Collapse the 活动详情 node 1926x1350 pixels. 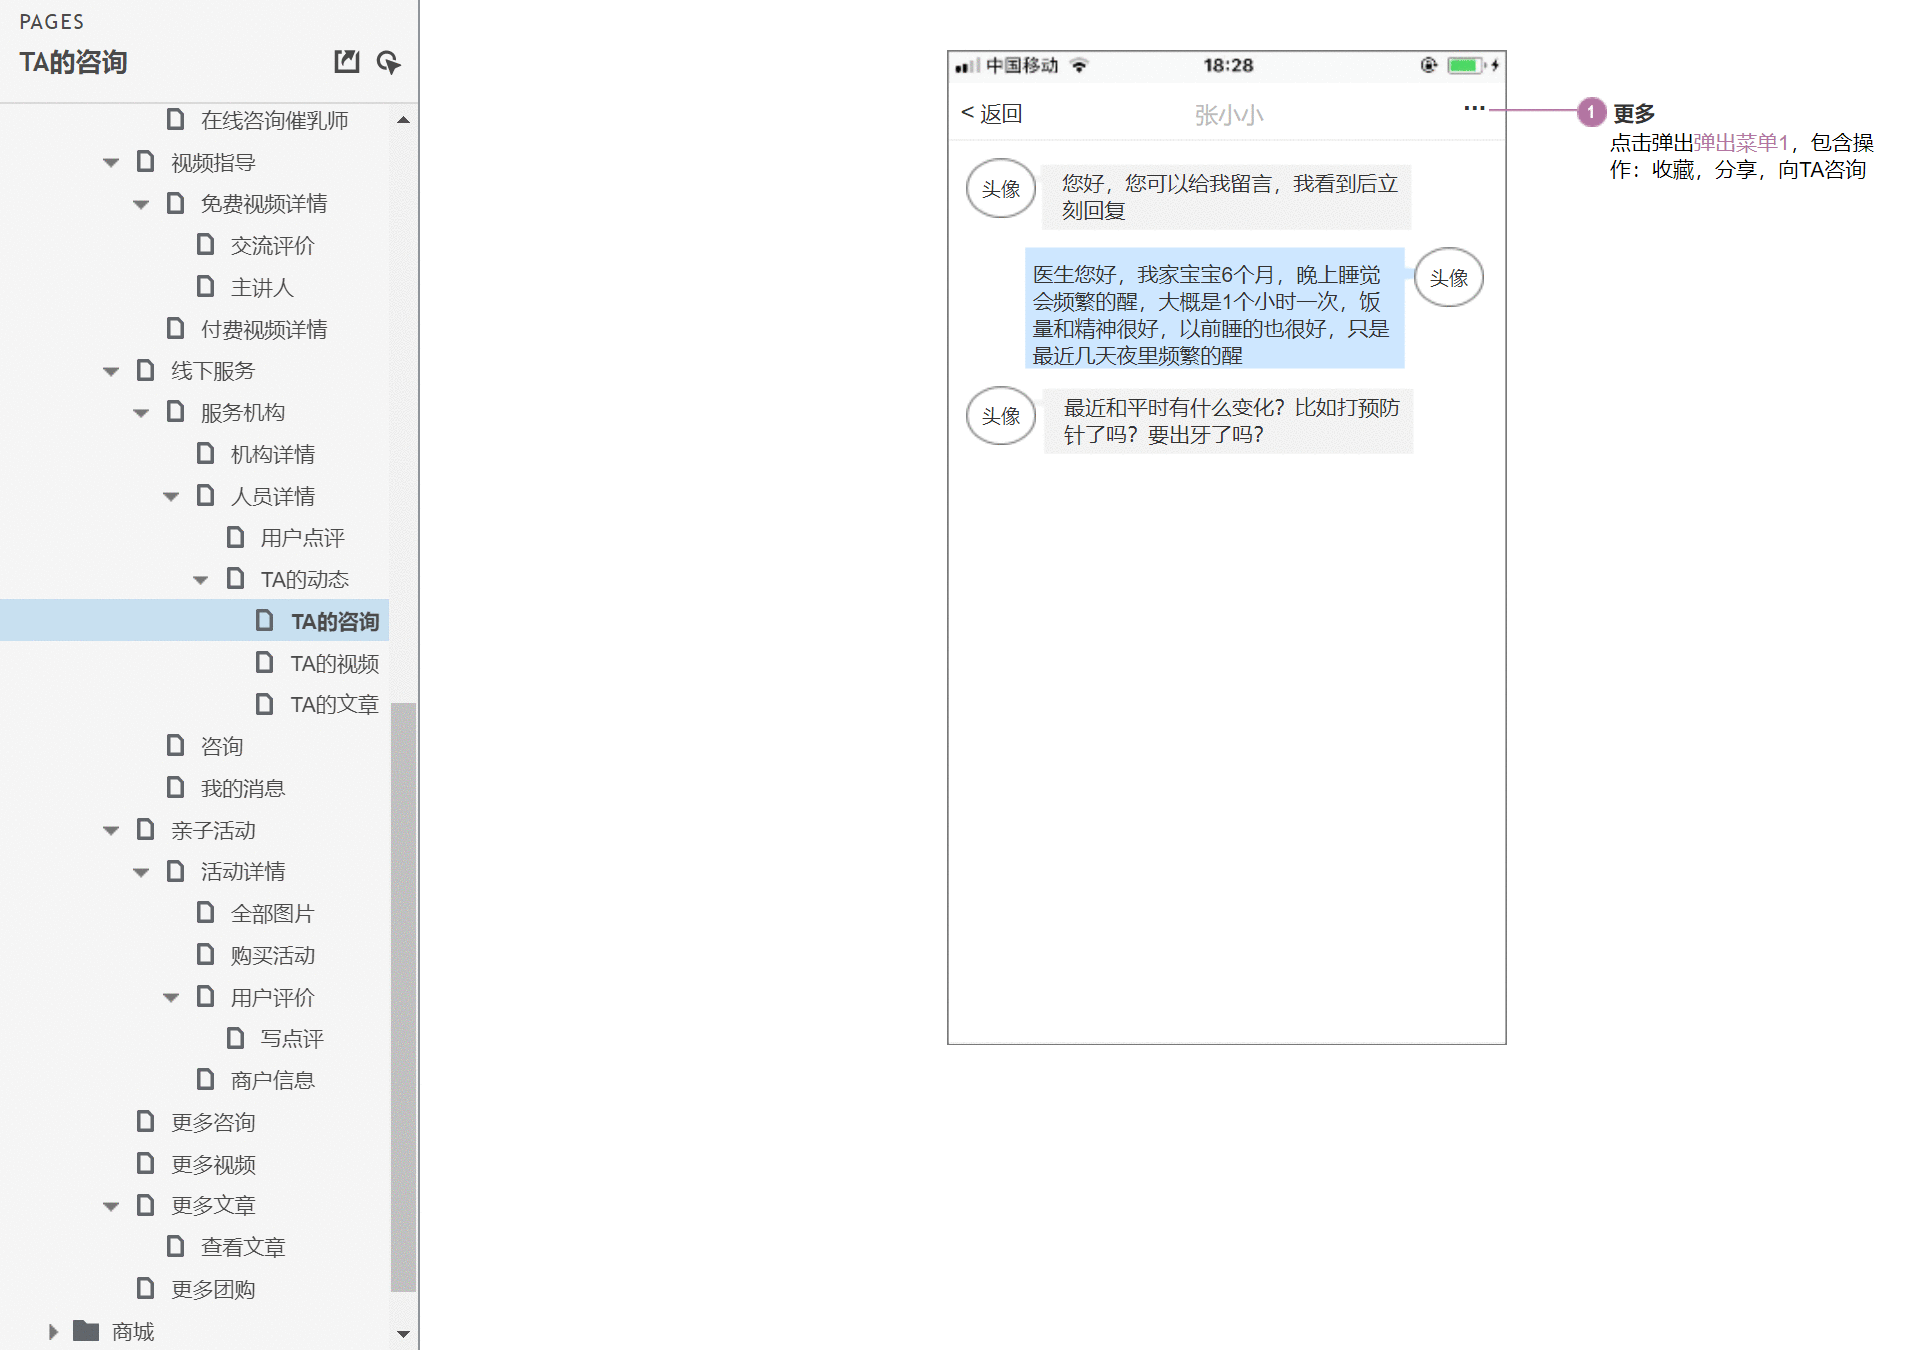[x=141, y=872]
